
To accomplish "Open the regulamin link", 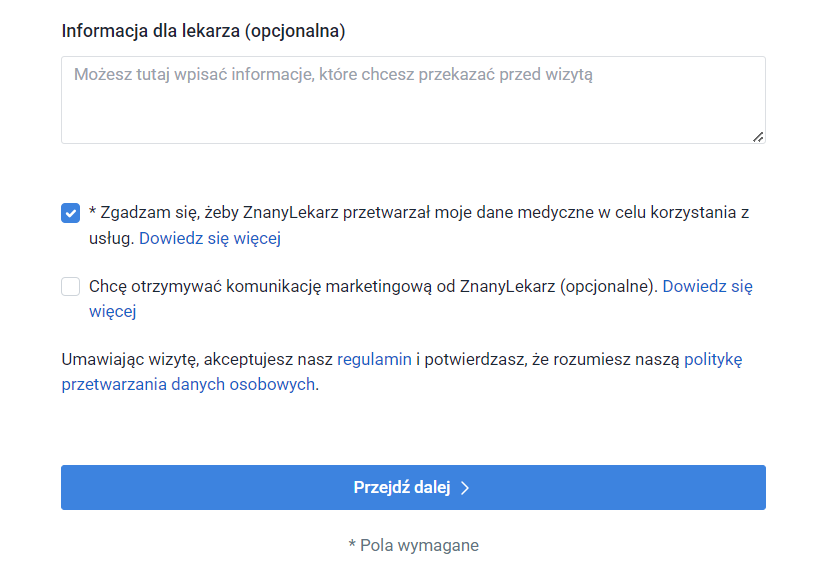I will click(374, 359).
